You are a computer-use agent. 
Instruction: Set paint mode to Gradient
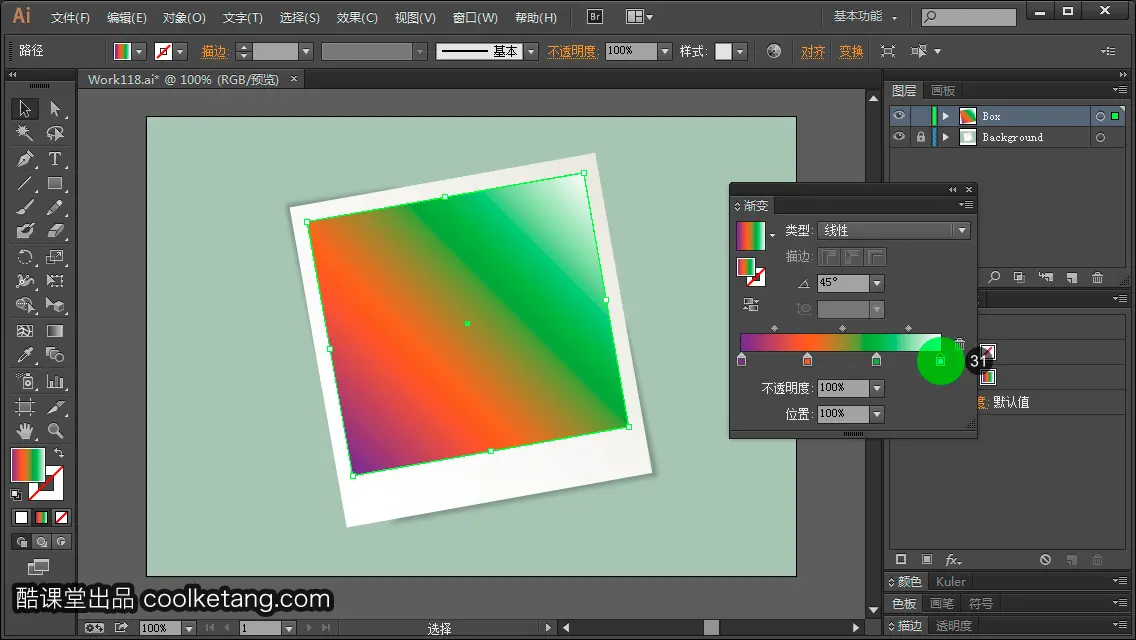tap(41, 518)
